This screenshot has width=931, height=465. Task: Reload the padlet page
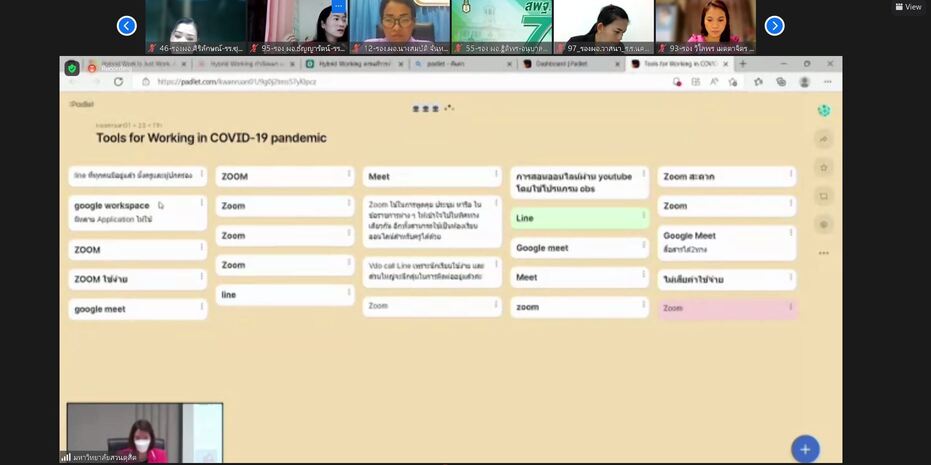tap(119, 82)
